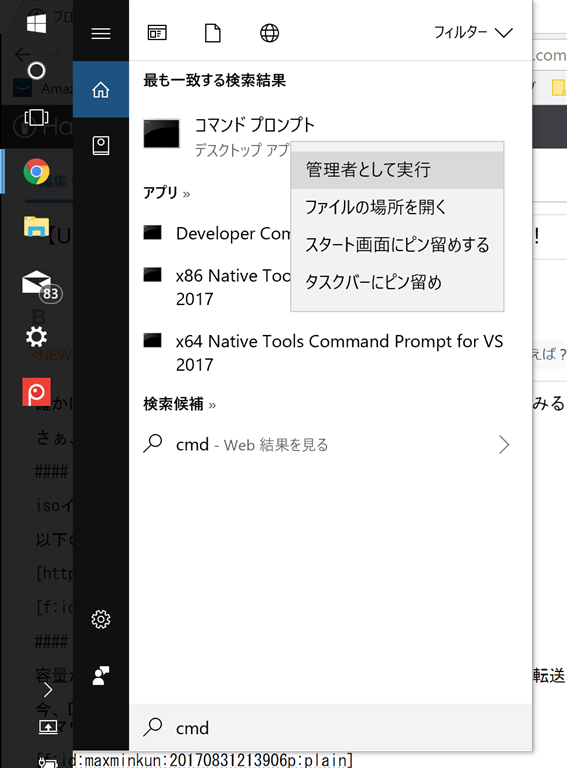Click the Cortana circle icon

pos(36,71)
